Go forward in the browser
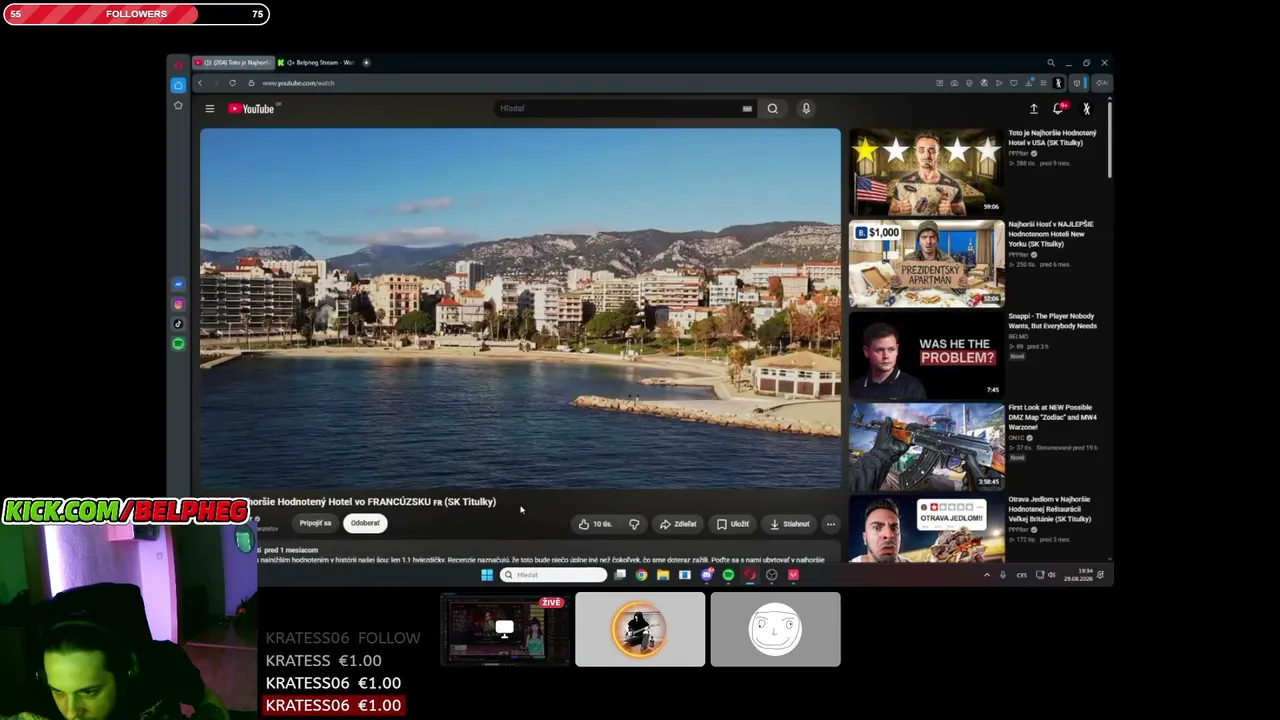 click(x=215, y=83)
